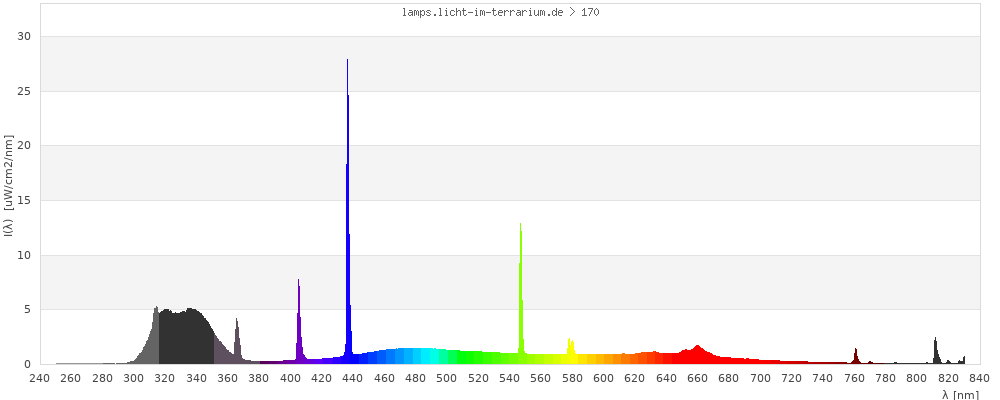Click the x-axis tick label '280'
The image size is (1000, 400).
click(102, 378)
